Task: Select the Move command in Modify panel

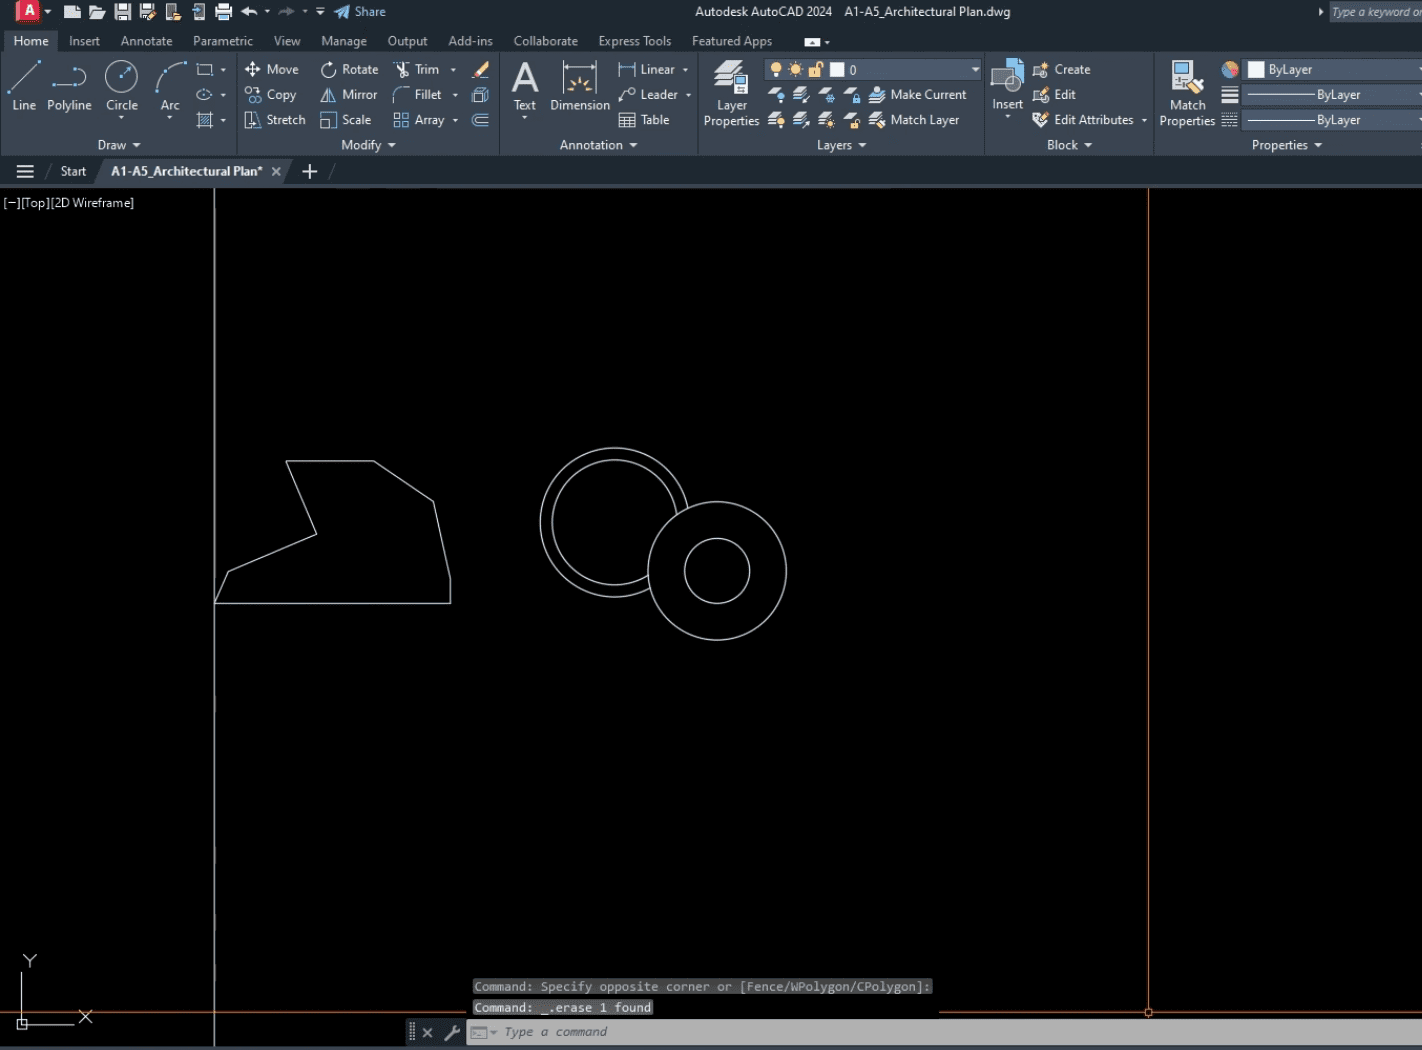Action: 272,69
